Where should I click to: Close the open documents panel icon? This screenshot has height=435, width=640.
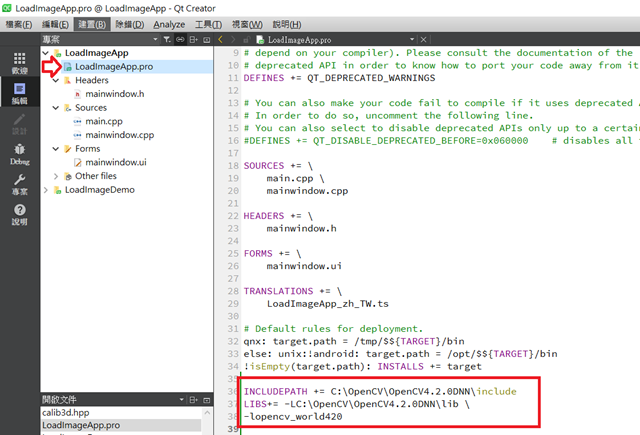click(x=207, y=400)
